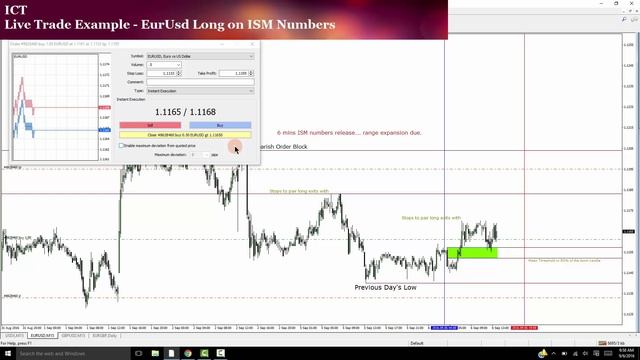Switch to the GBPUSD,M15 chart tab

coord(73,336)
